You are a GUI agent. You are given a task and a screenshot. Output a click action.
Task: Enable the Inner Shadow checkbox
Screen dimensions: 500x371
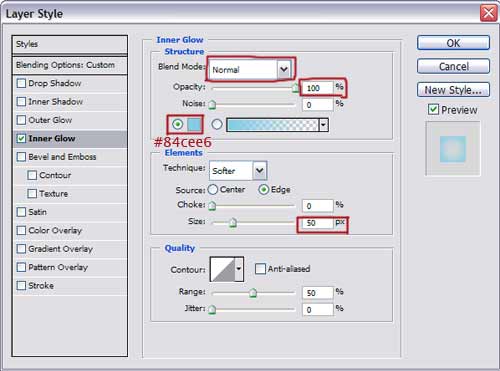pos(21,102)
